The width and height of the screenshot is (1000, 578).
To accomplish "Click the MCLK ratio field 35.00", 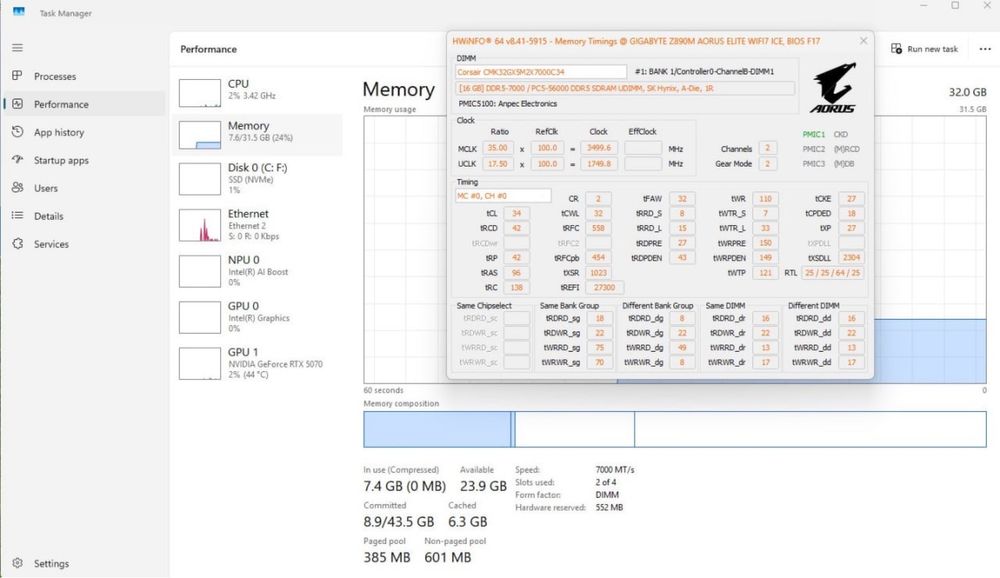I will pyautogui.click(x=497, y=148).
